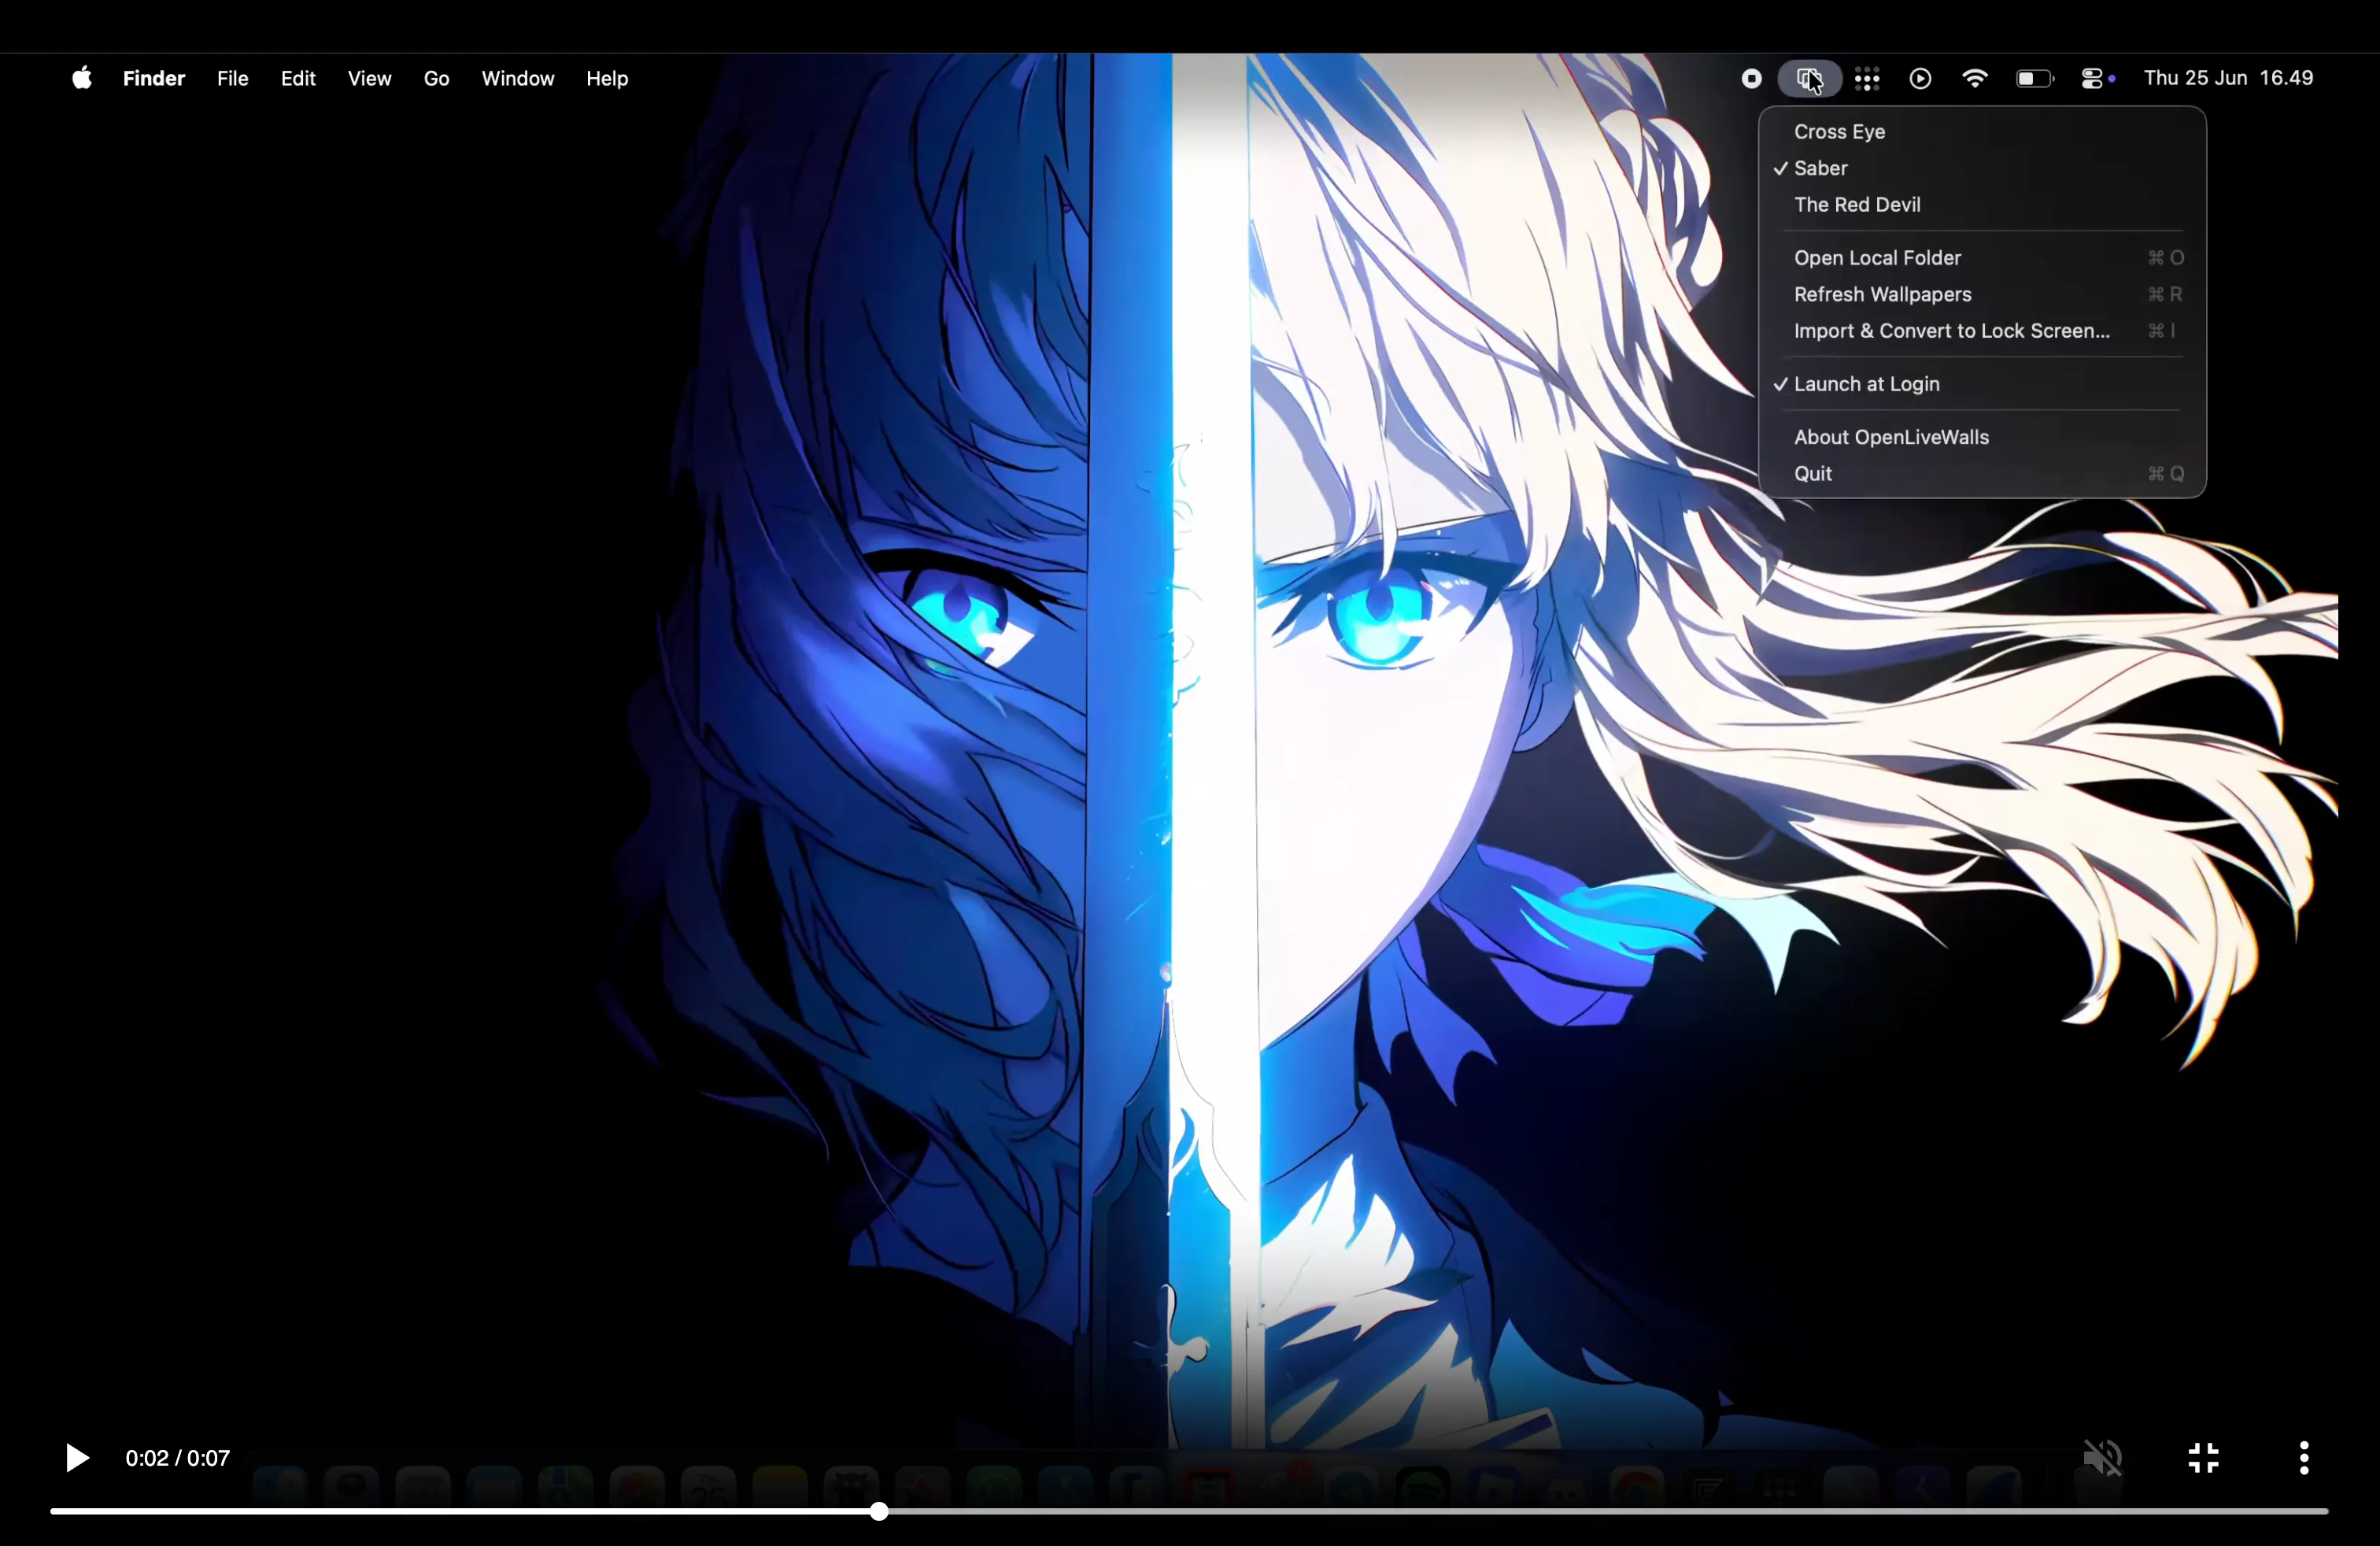Open the Edit menu
The image size is (2380, 1546).
(298, 78)
